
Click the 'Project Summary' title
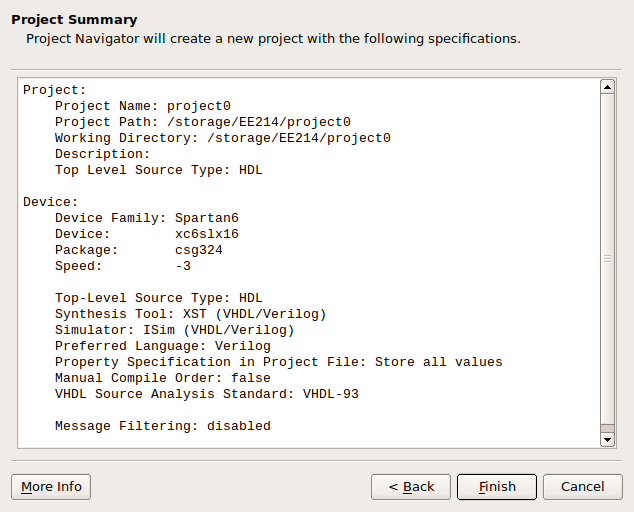(74, 19)
